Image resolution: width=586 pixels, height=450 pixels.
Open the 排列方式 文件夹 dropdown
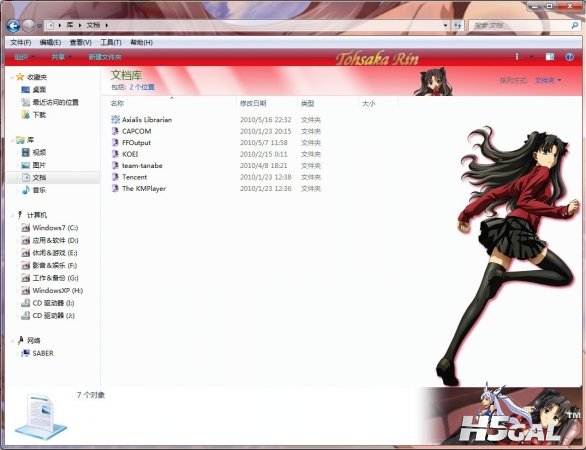548,80
